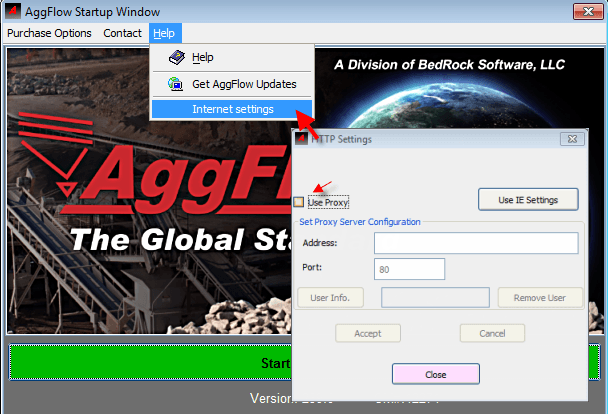Choose Get AggFlow Updates from the menu
Image resolution: width=608 pixels, height=414 pixels.
(x=244, y=85)
